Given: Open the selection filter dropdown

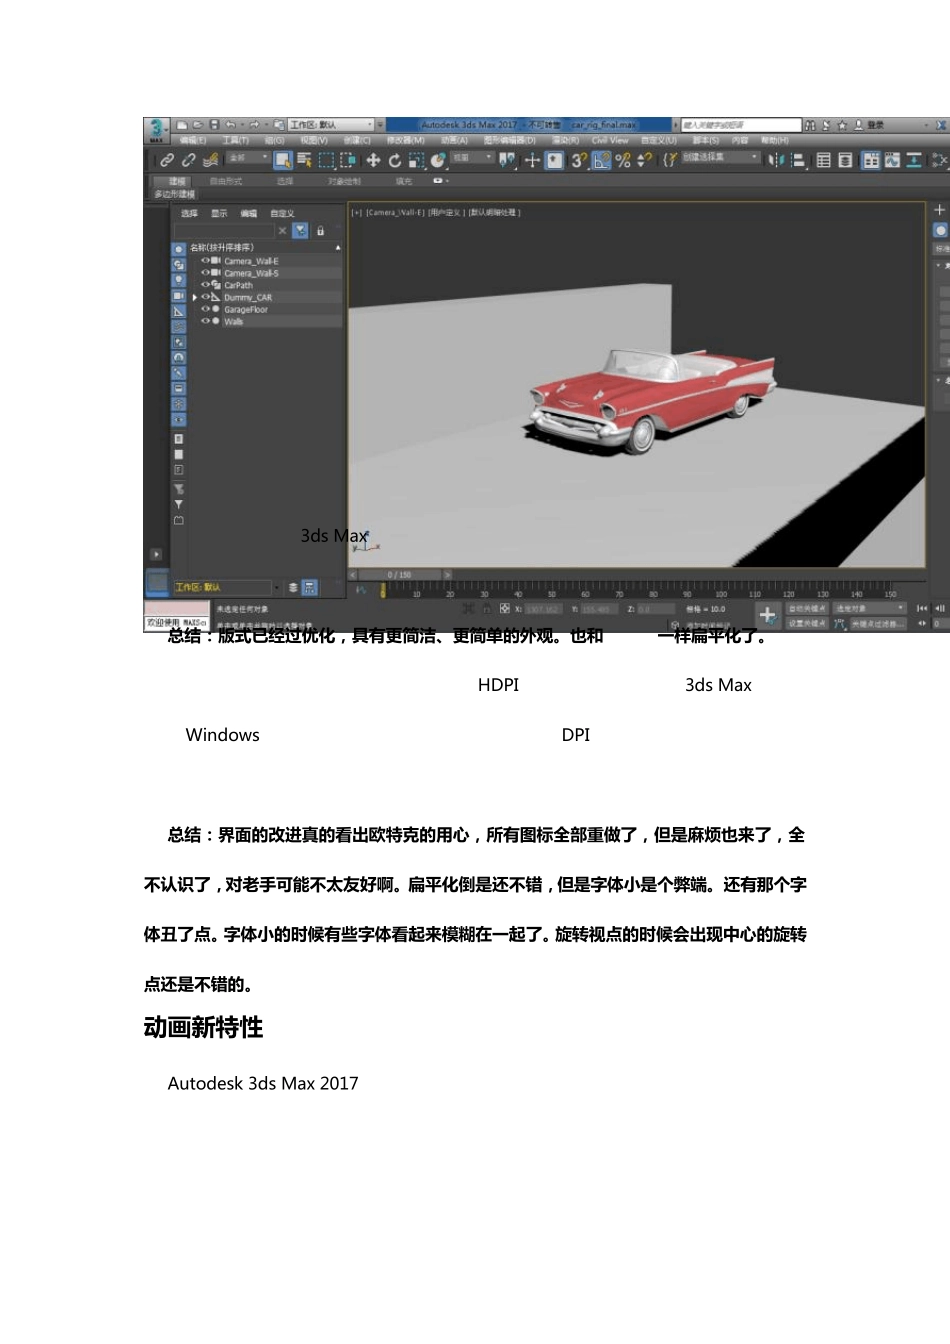Looking at the screenshot, I should 248,158.
